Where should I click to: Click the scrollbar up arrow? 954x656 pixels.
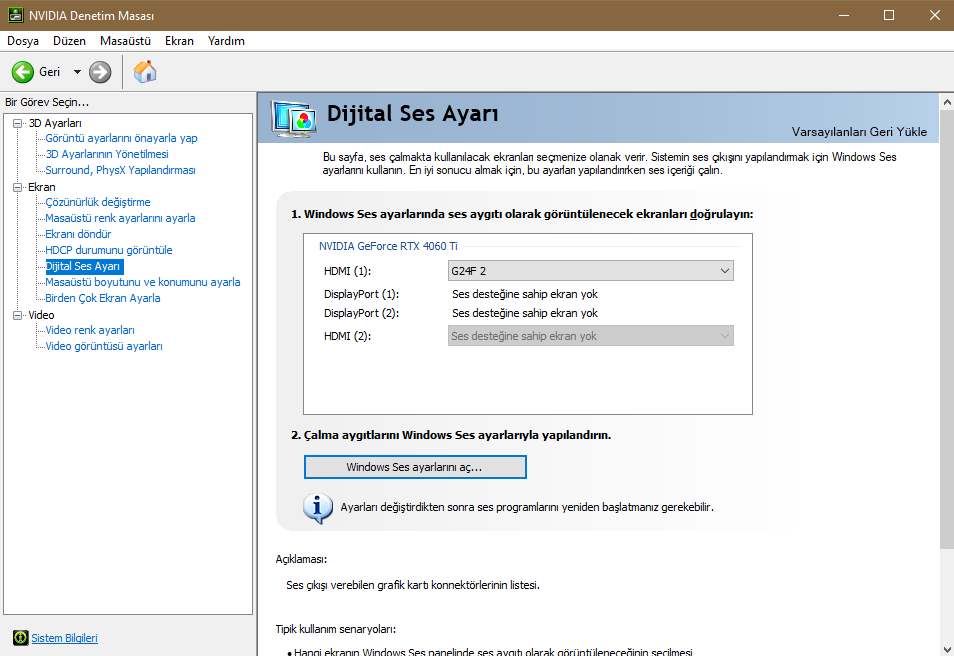[x=947, y=102]
